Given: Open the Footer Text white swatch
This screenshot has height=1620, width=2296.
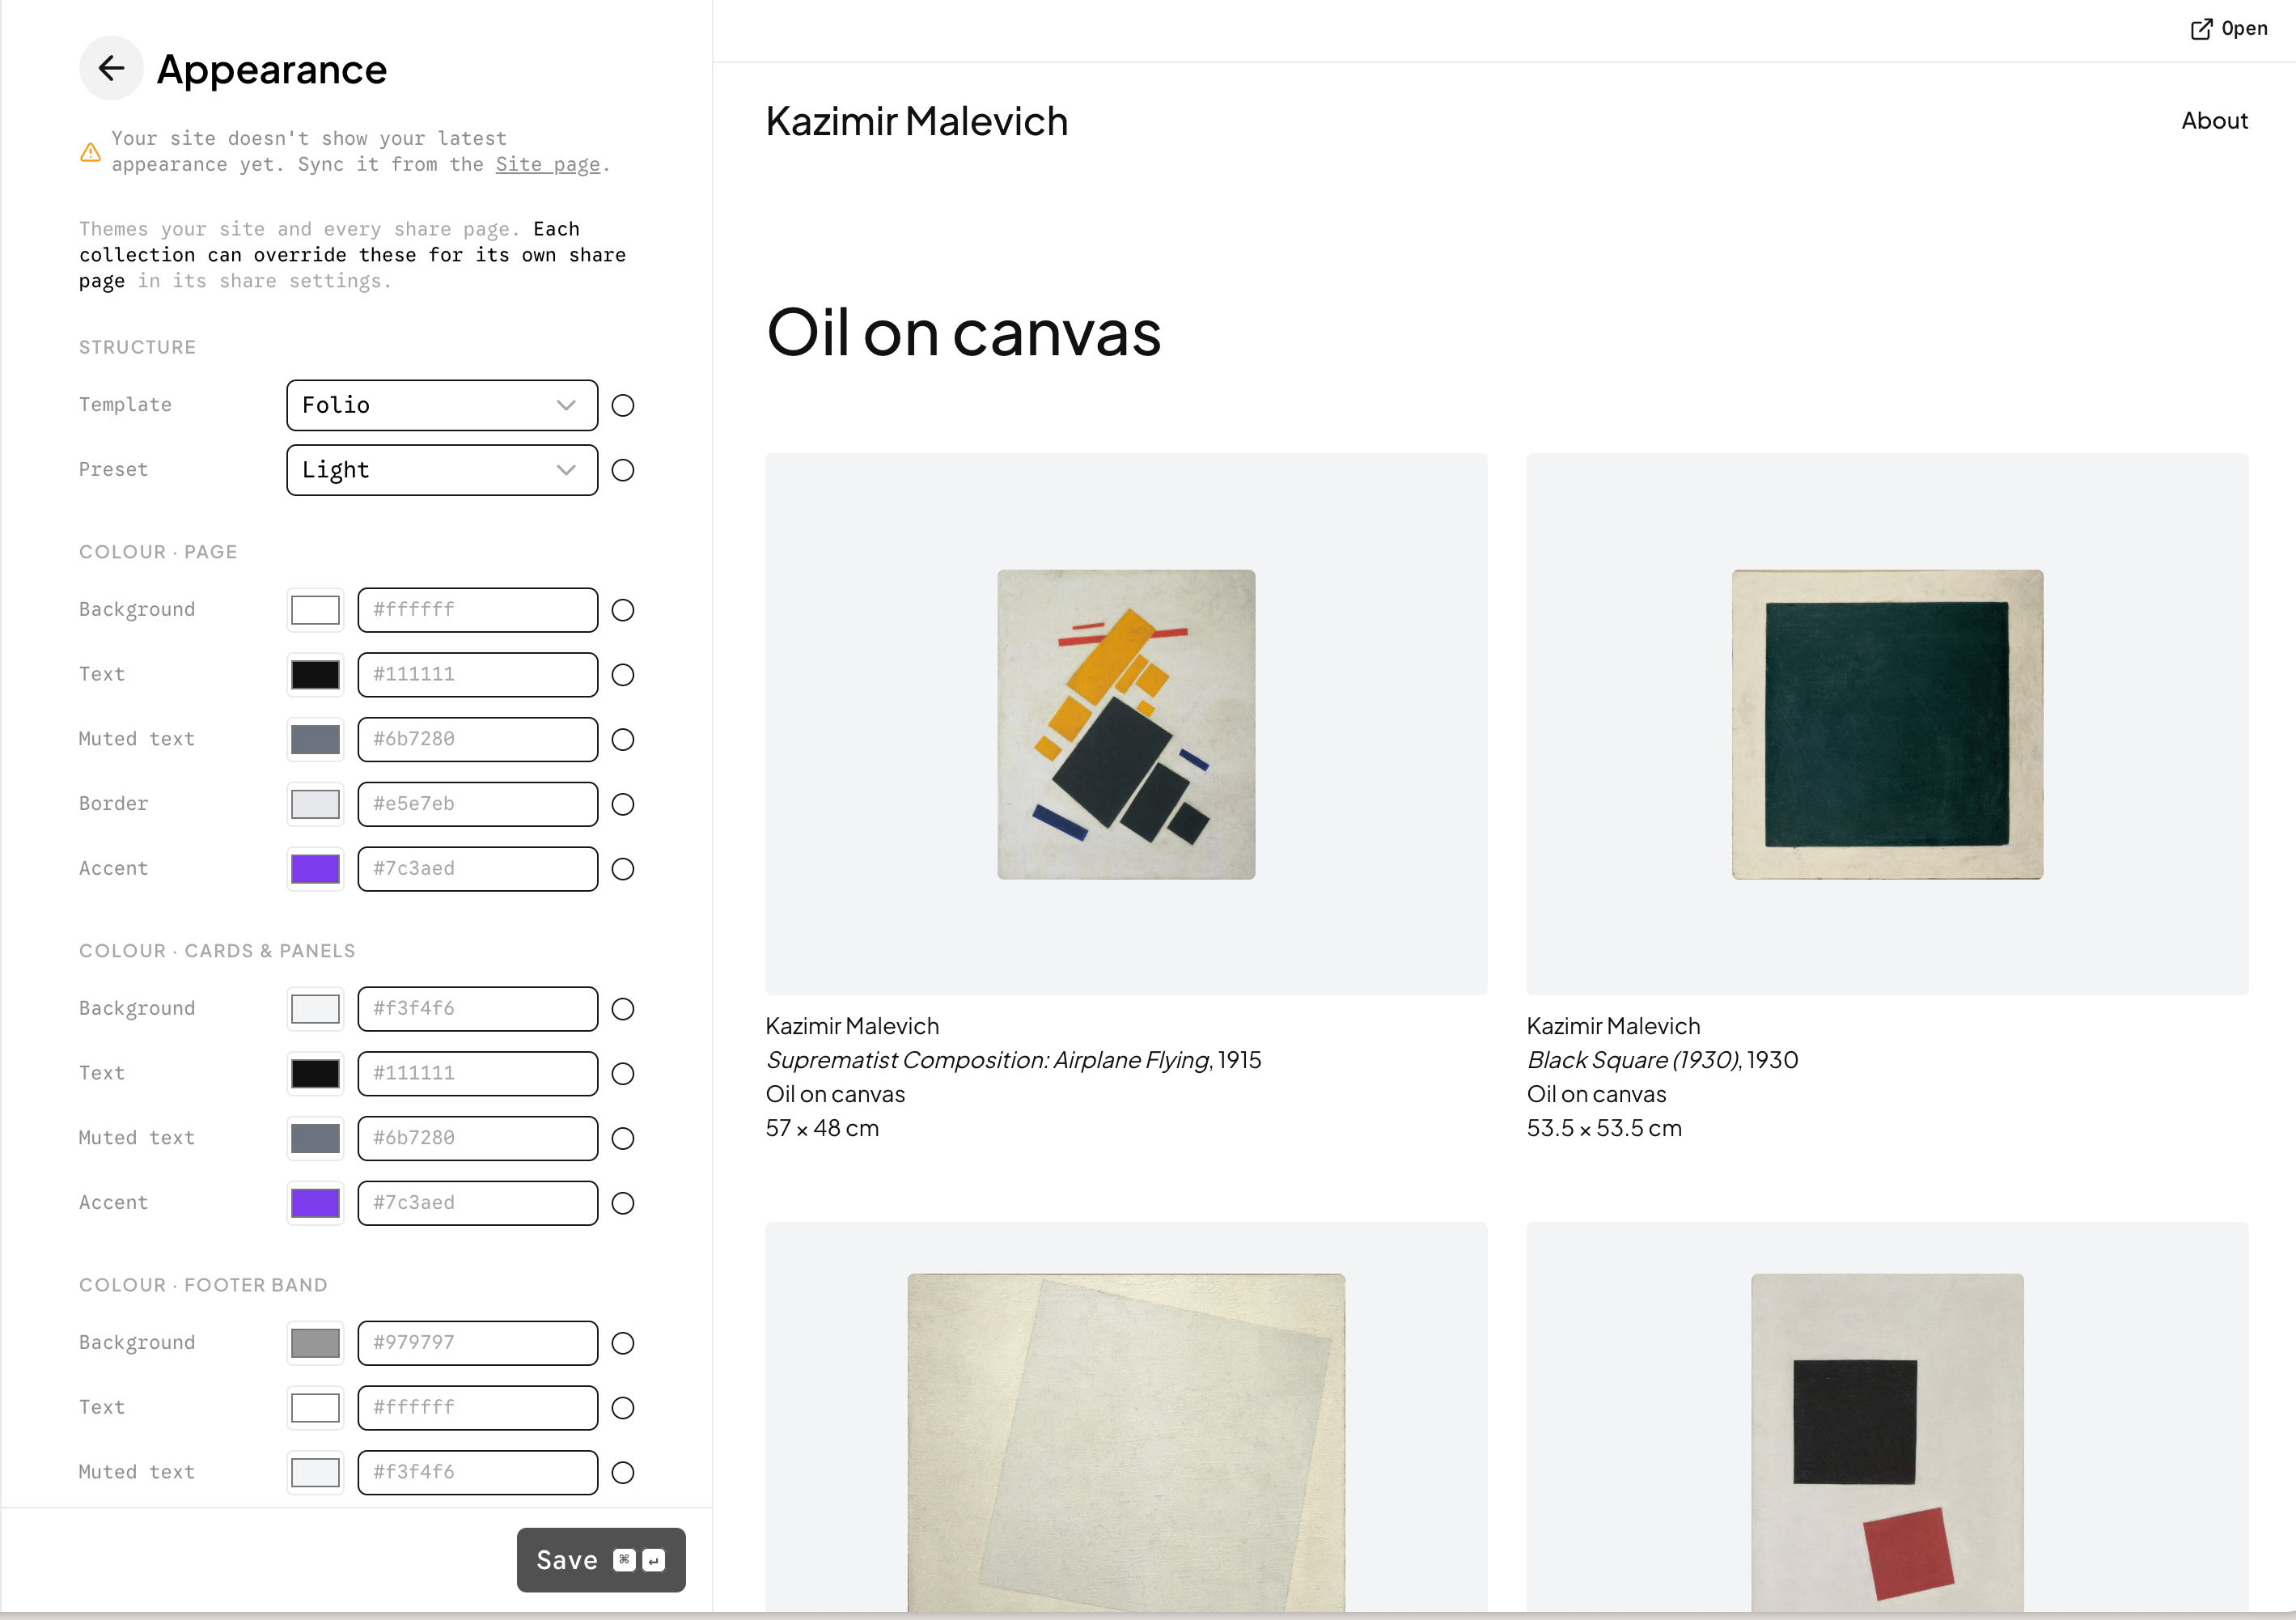Looking at the screenshot, I should click(315, 1408).
